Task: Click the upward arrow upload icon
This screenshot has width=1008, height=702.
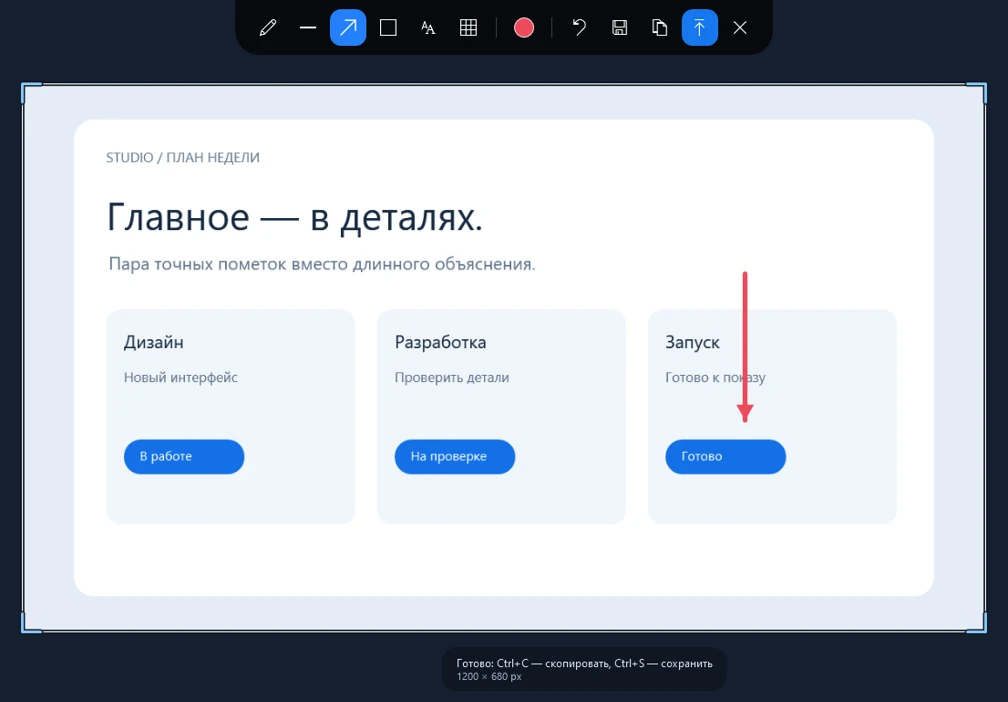Action: pos(699,28)
